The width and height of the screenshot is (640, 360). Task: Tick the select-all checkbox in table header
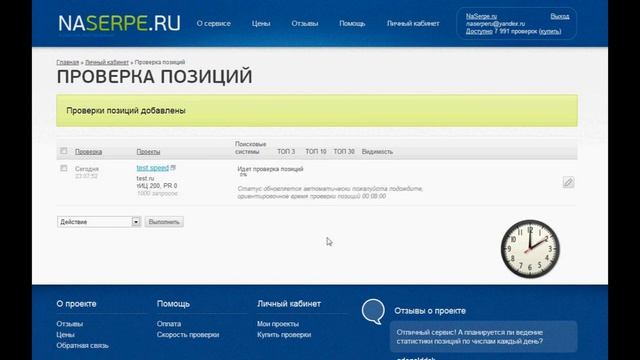64,151
